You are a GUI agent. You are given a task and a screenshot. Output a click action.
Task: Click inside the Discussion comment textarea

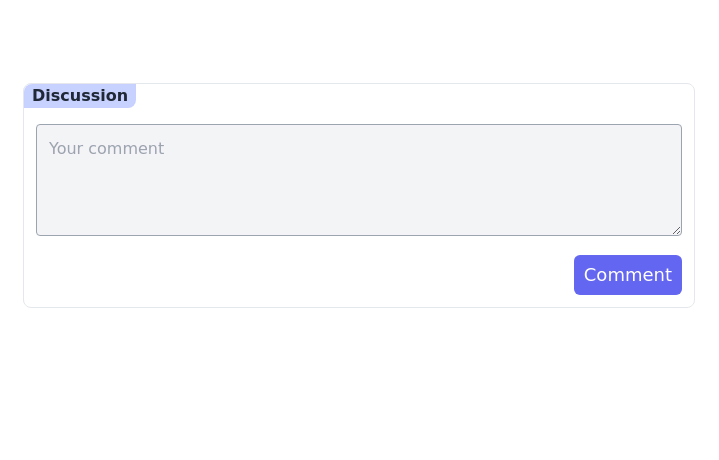(x=358, y=180)
